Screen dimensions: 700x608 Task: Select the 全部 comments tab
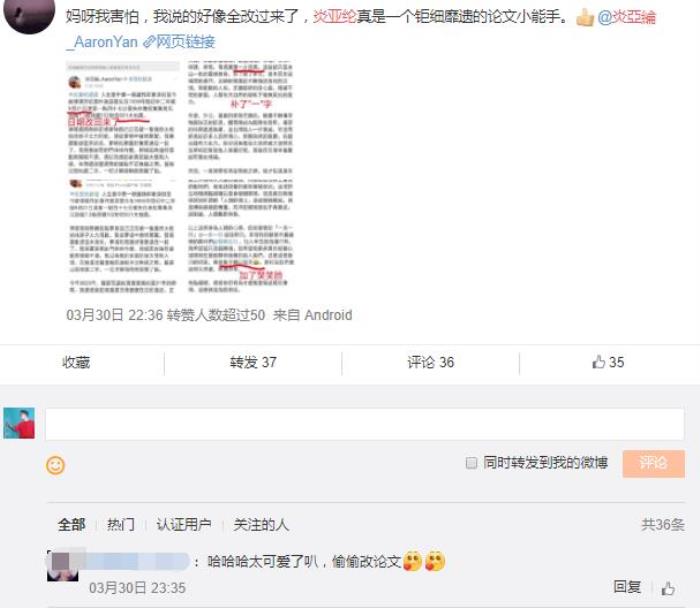(x=71, y=525)
